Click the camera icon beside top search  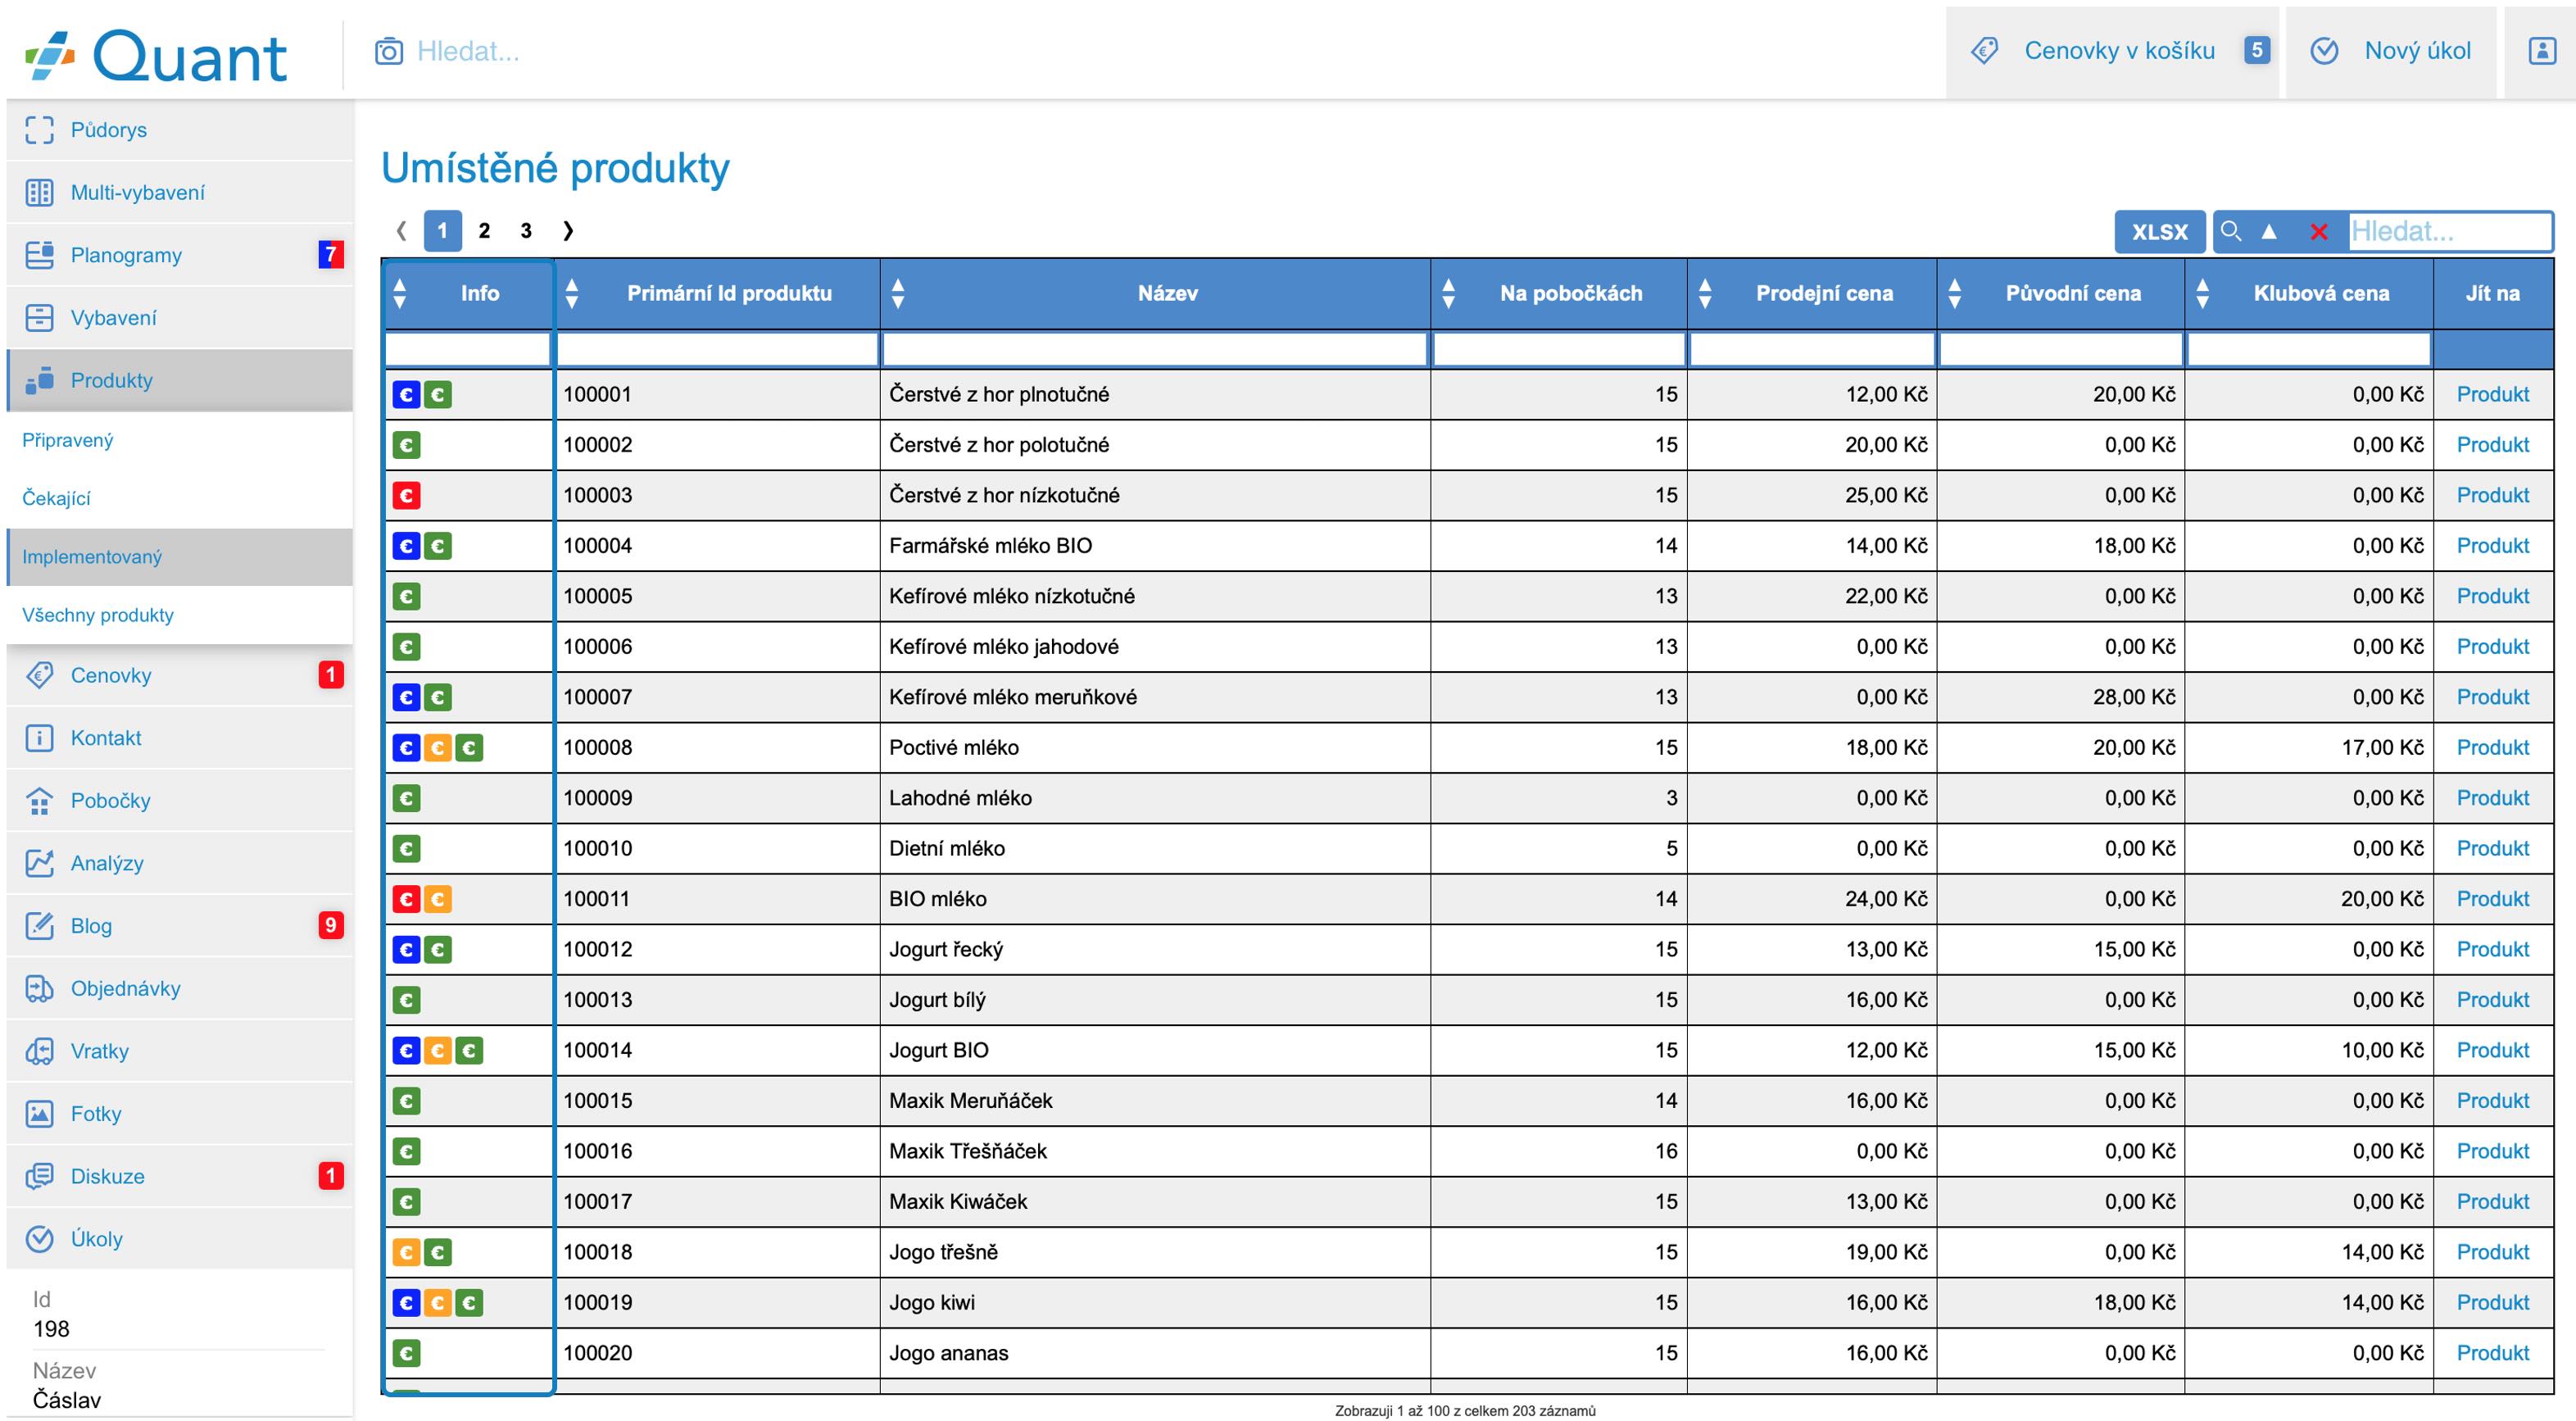388,51
